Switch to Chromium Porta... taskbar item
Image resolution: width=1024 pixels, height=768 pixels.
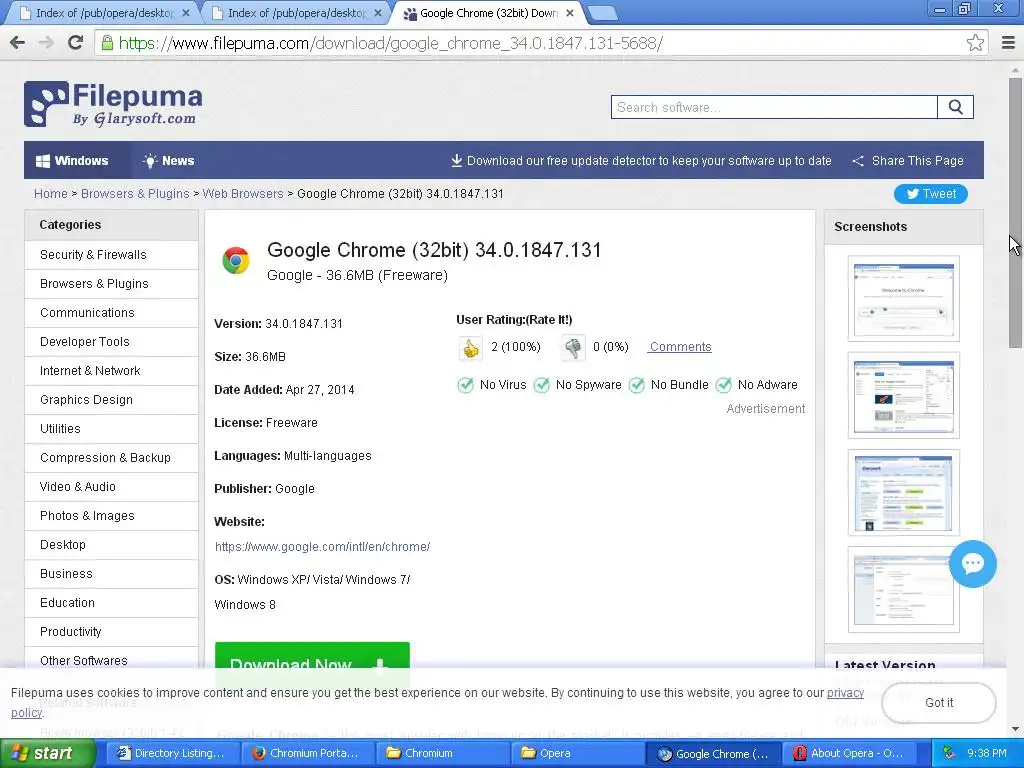307,753
